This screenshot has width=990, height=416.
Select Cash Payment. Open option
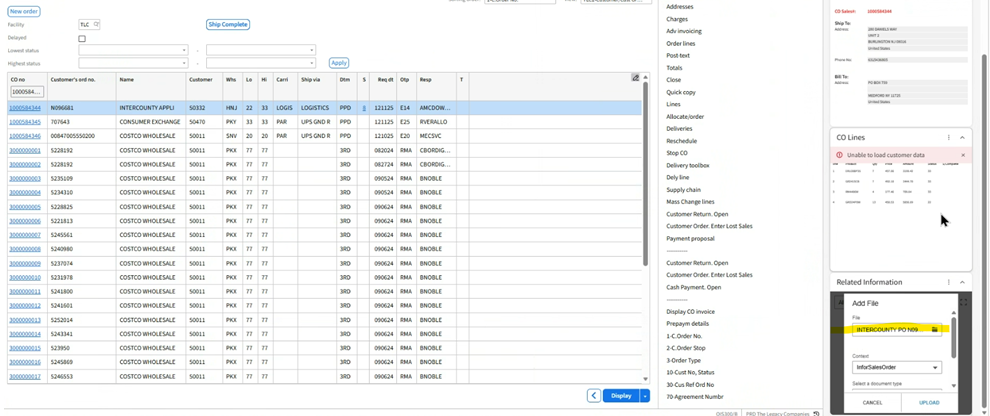[693, 287]
